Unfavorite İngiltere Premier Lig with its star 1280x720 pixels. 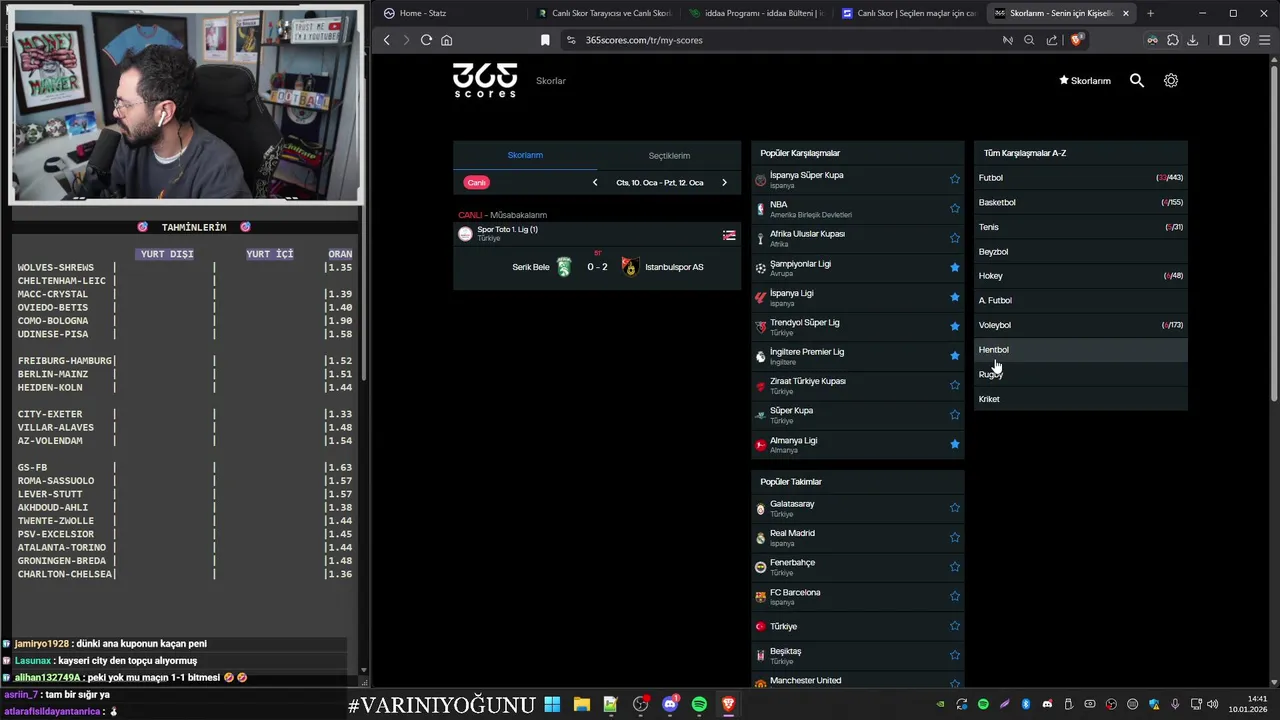[955, 355]
